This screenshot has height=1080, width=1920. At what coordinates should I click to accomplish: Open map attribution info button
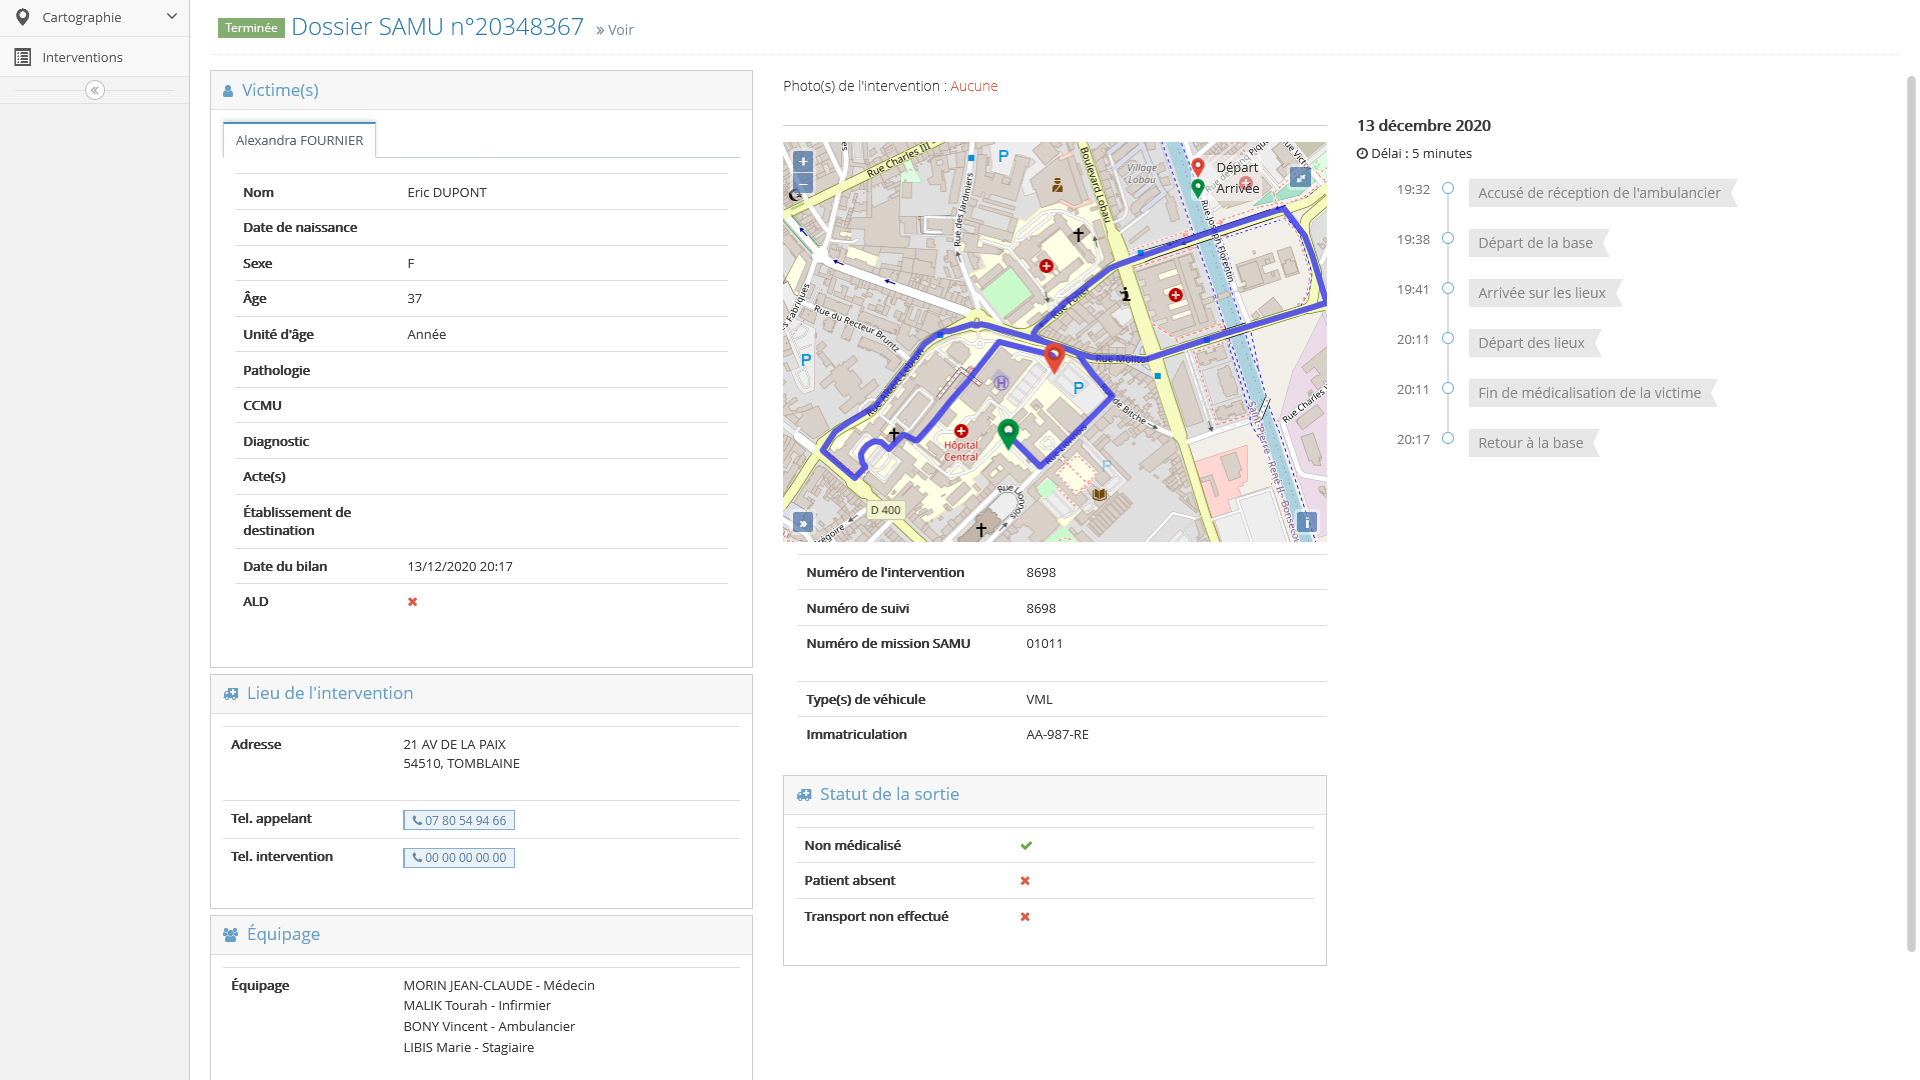[x=1306, y=522]
